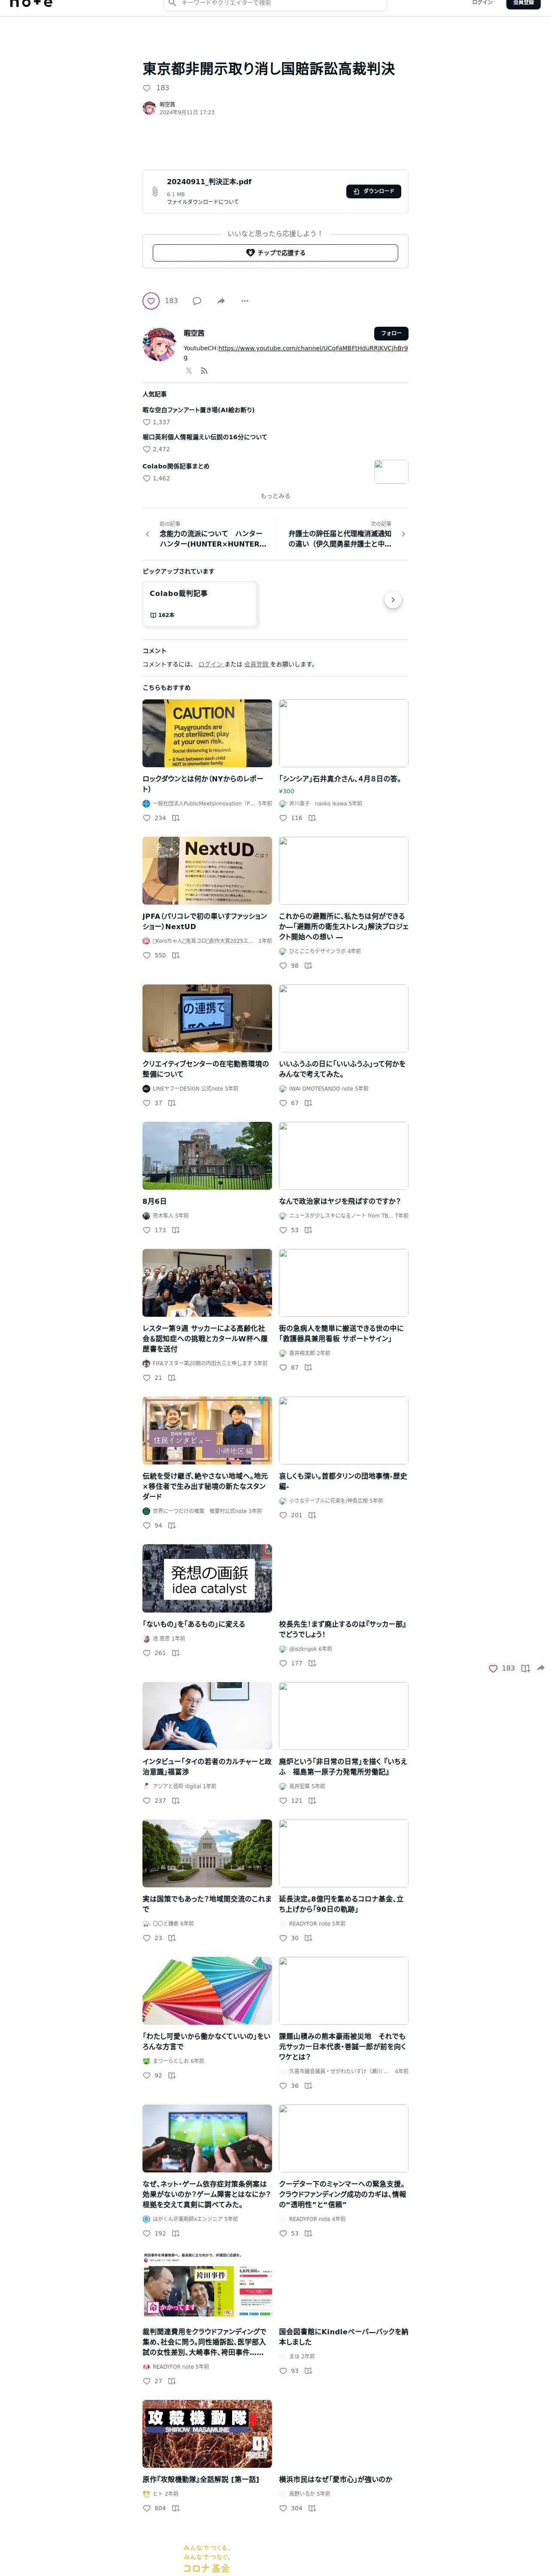Add the インタビュー タイの若者のカルチャー article to a magazine

pos(176,1801)
